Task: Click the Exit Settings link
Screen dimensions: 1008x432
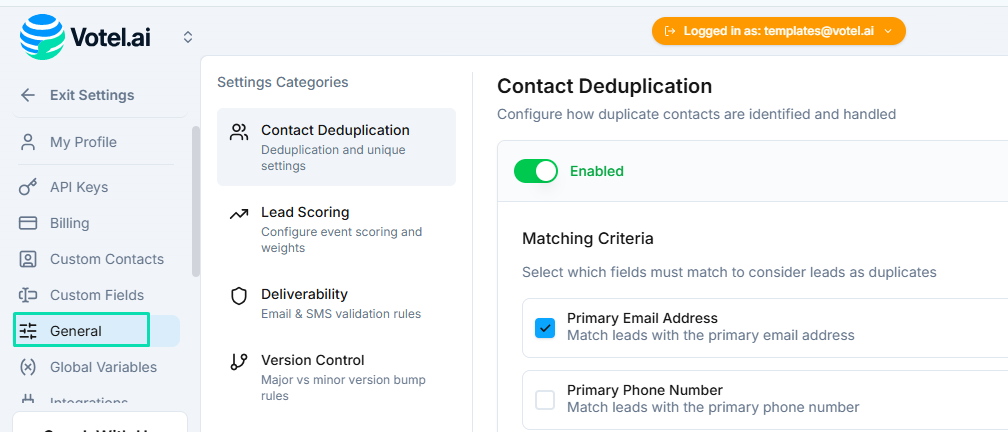Action: pos(91,95)
